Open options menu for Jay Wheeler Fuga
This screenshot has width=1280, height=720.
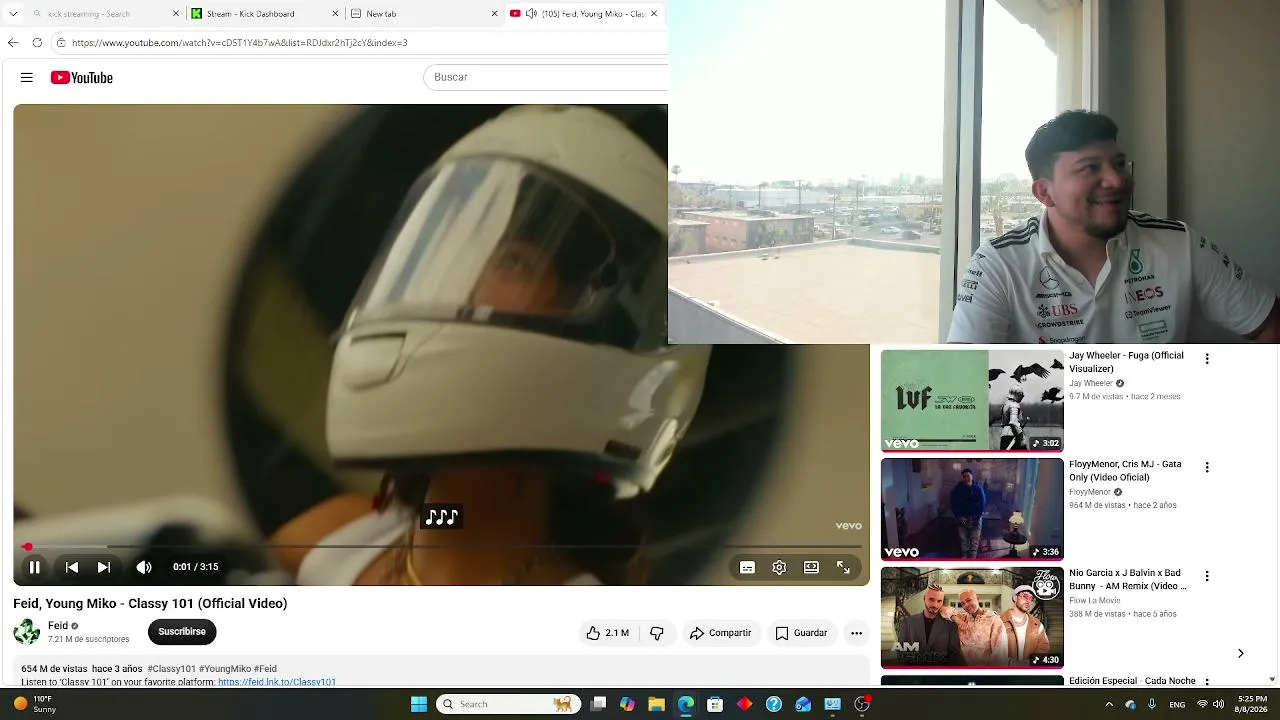pos(1207,359)
